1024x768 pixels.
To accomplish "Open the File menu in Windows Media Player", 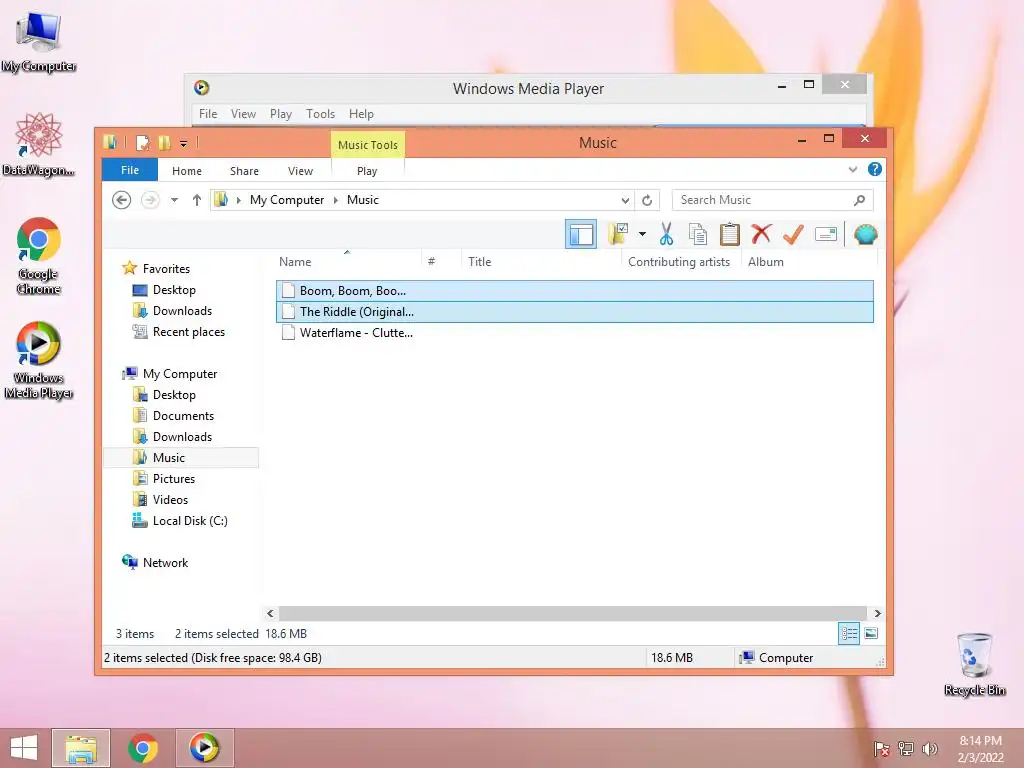I will click(x=208, y=114).
